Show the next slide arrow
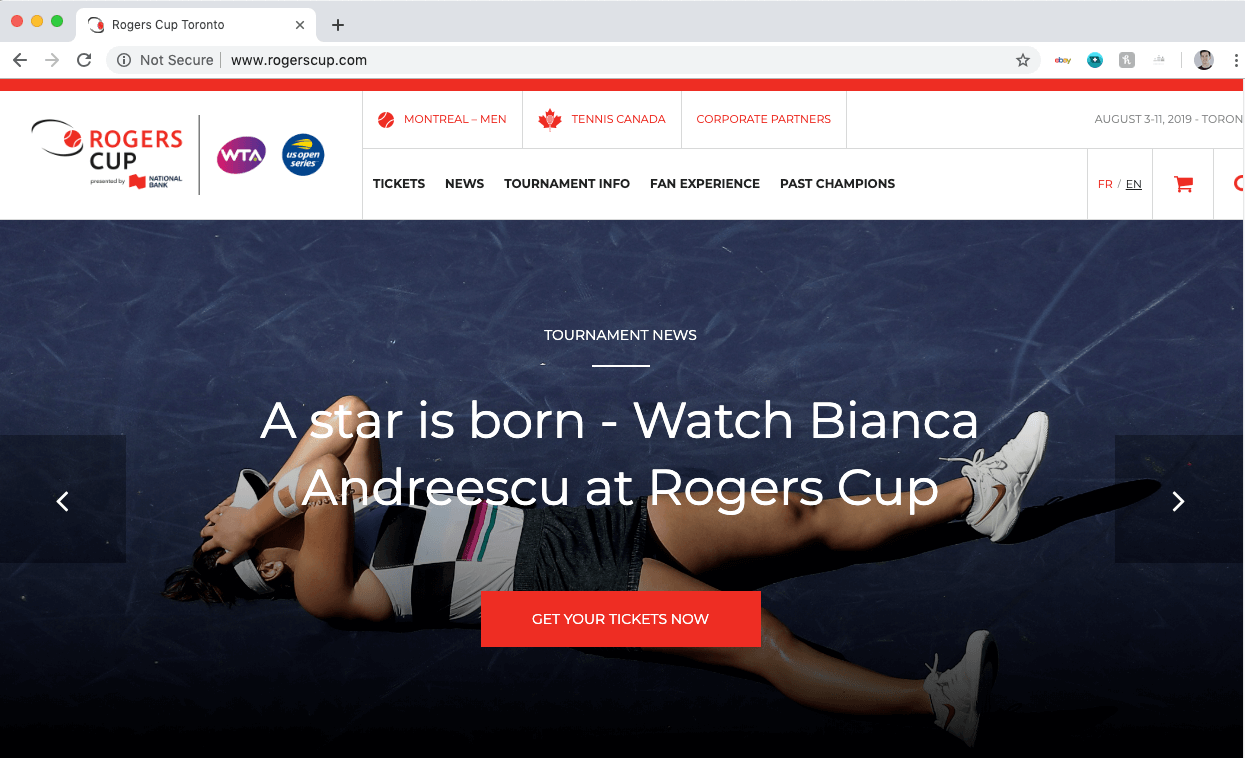This screenshot has width=1245, height=758. pos(1178,501)
